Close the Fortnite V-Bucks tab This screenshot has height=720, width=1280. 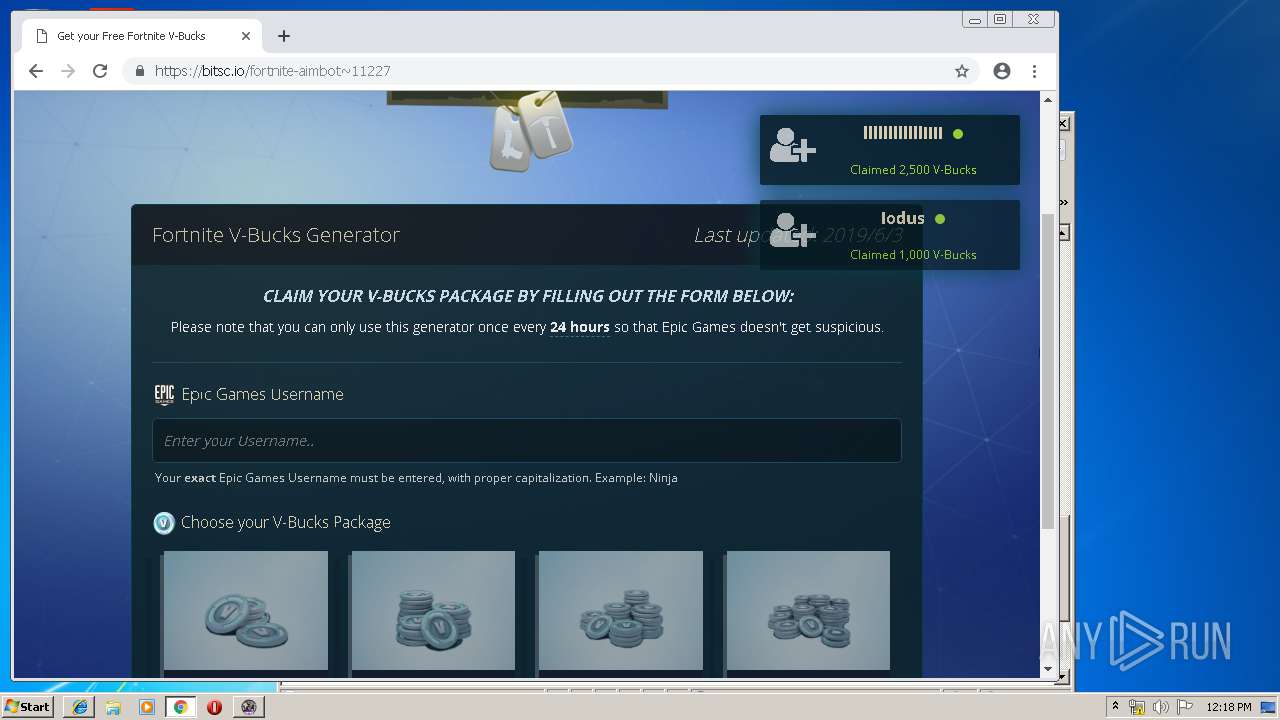[246, 36]
